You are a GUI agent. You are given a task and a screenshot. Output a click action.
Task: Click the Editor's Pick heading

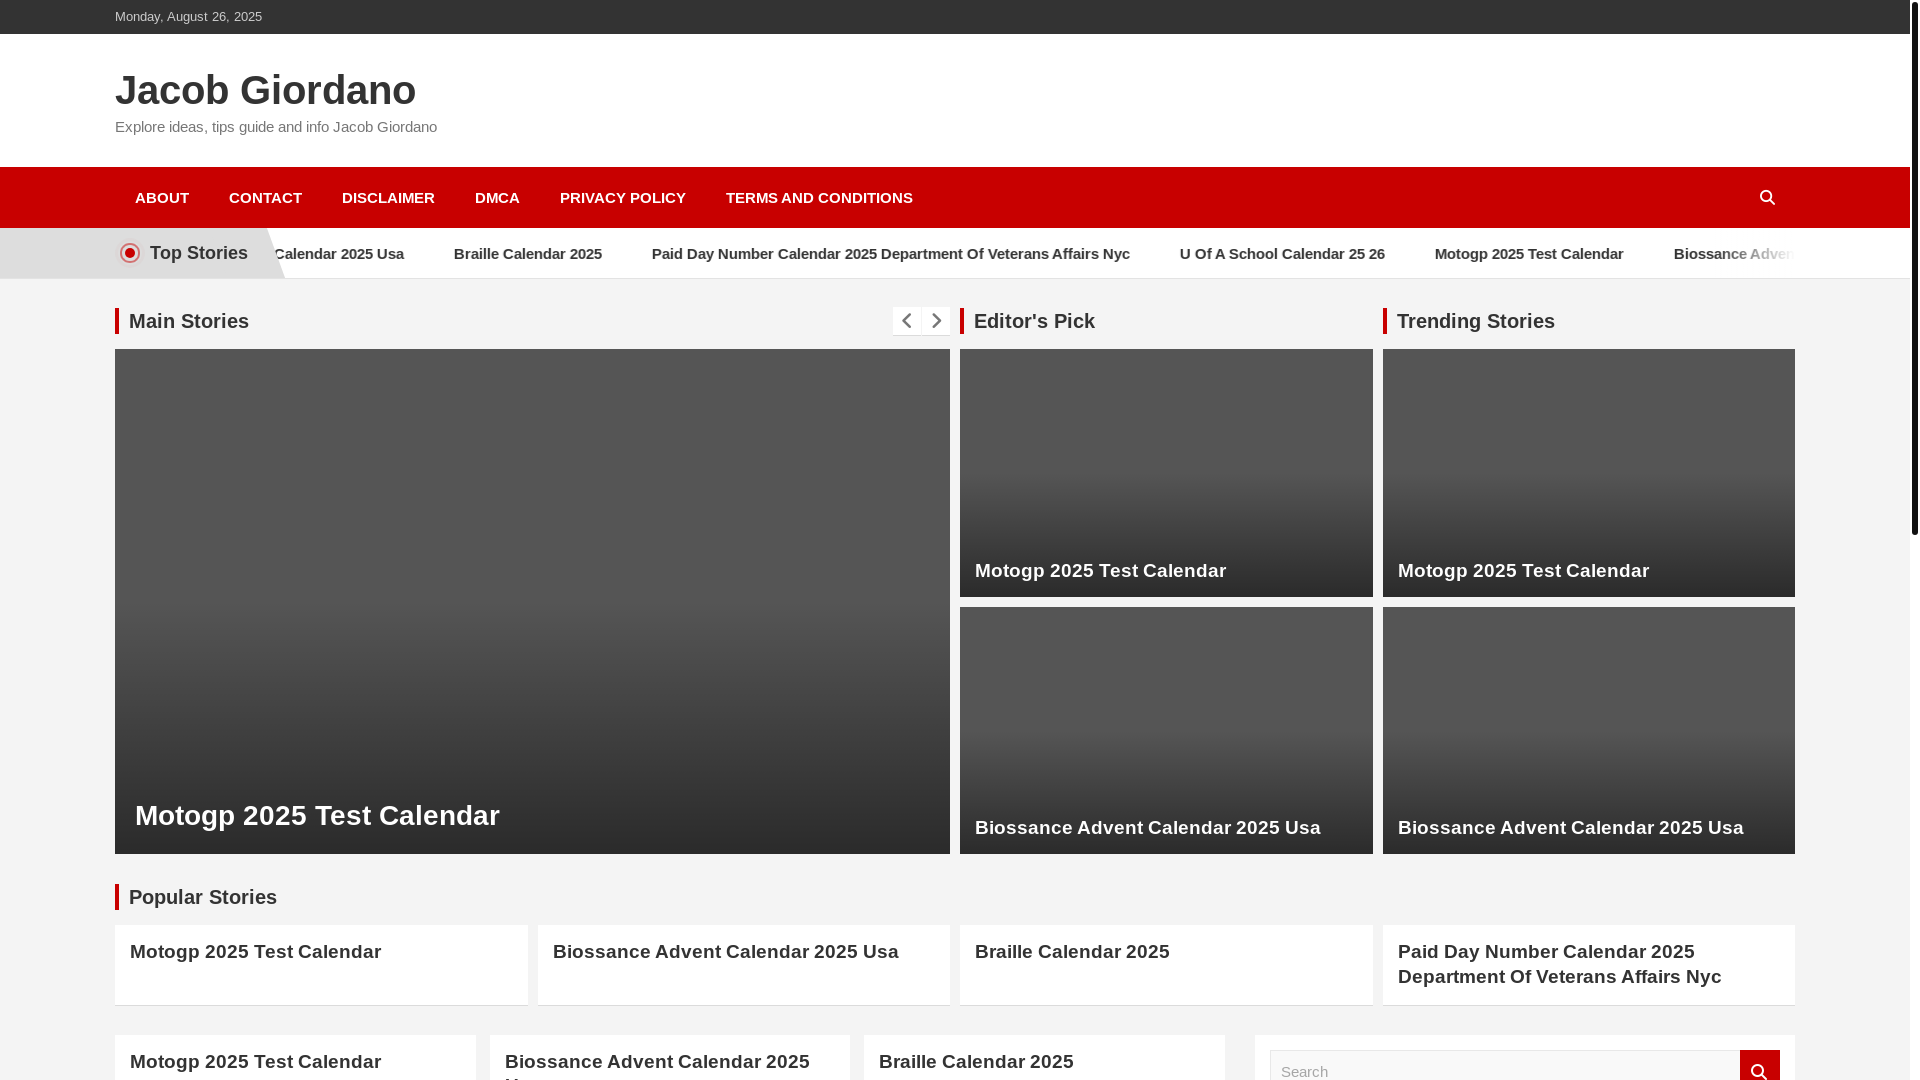(x=1034, y=321)
